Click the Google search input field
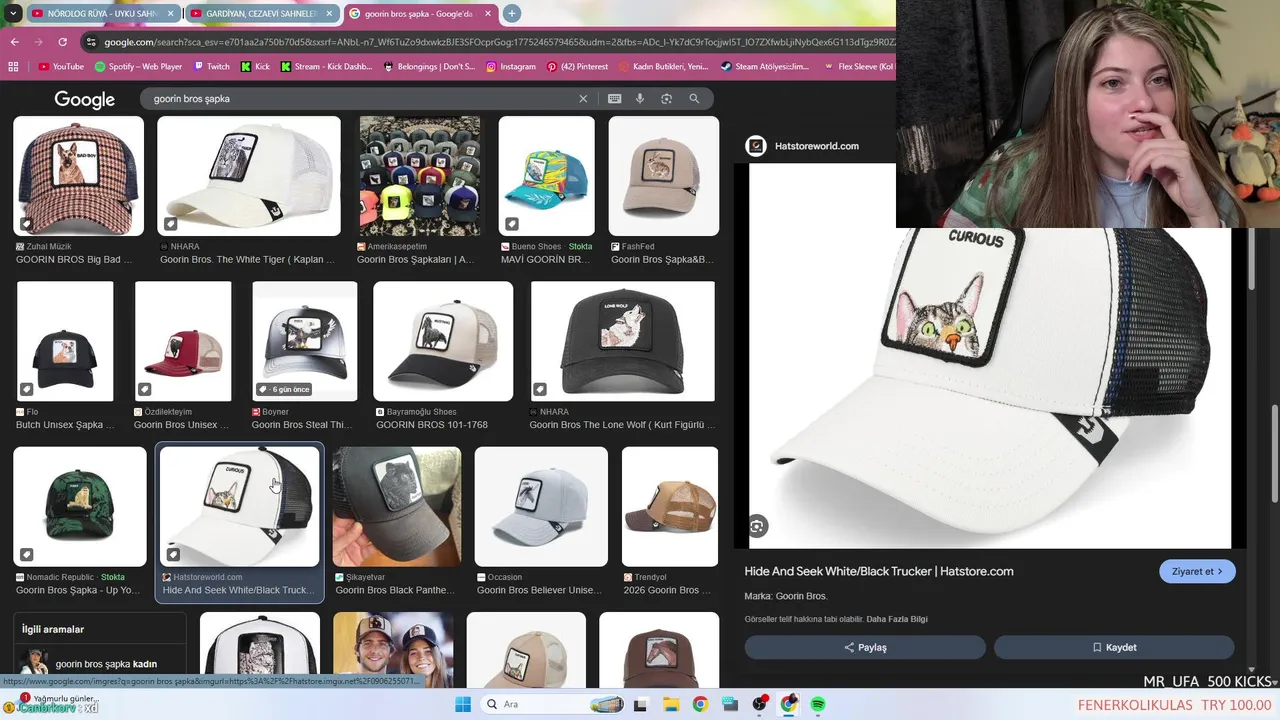Viewport: 1280px width, 720px height. [x=360, y=99]
